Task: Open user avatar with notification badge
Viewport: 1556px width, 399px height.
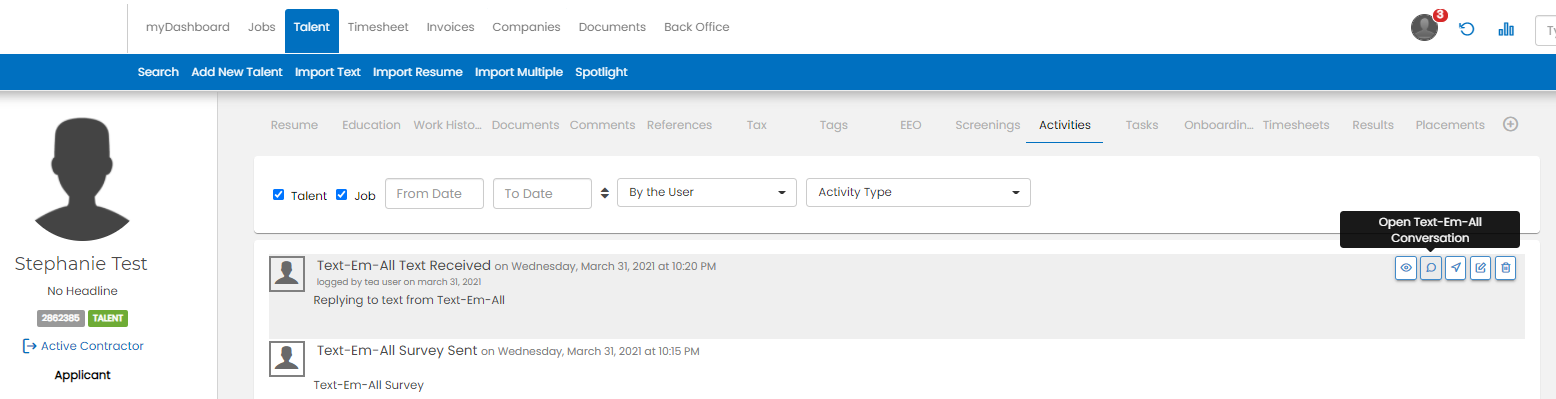Action: pyautogui.click(x=1425, y=28)
